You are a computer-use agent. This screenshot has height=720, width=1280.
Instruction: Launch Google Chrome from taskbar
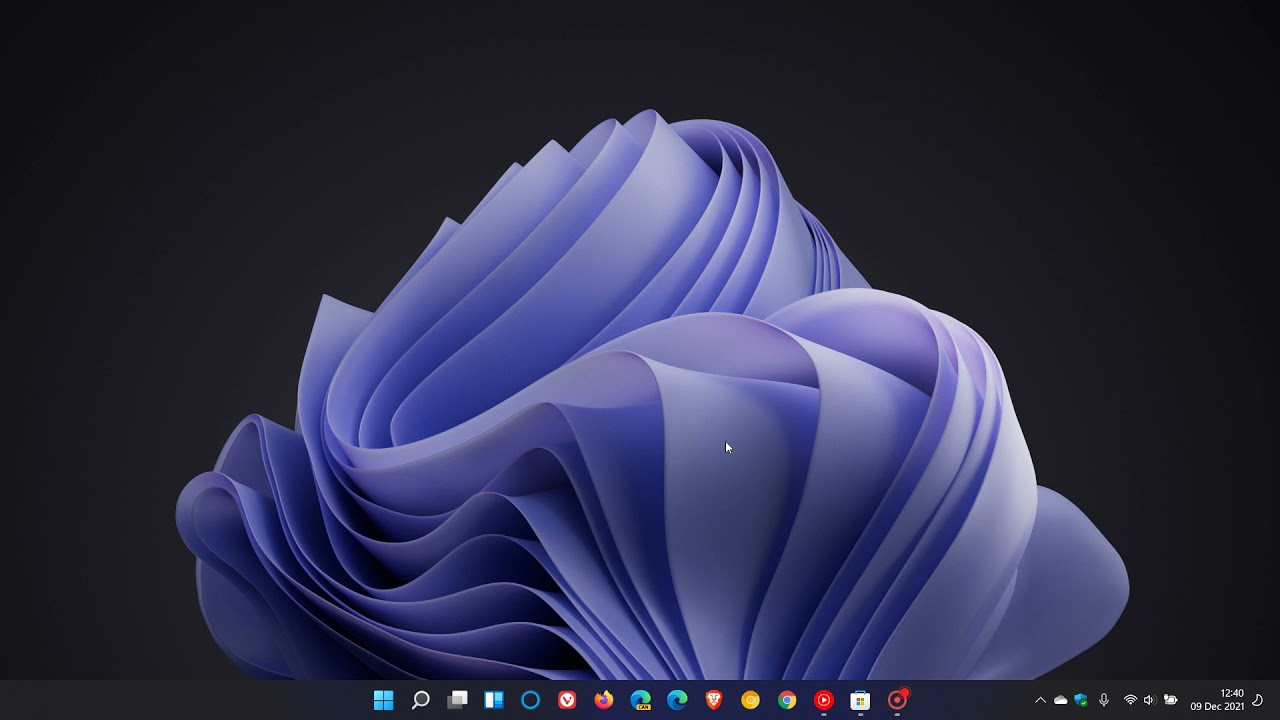coord(787,700)
